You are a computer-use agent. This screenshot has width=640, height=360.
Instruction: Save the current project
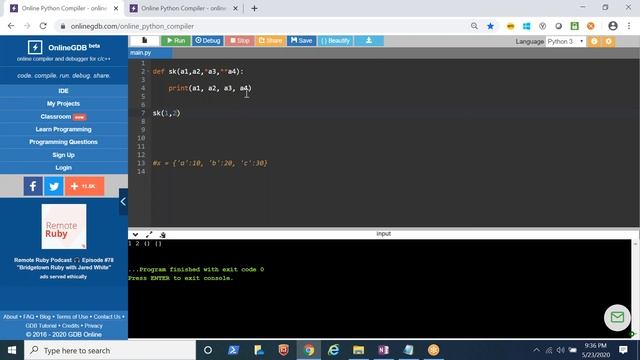[301, 40]
